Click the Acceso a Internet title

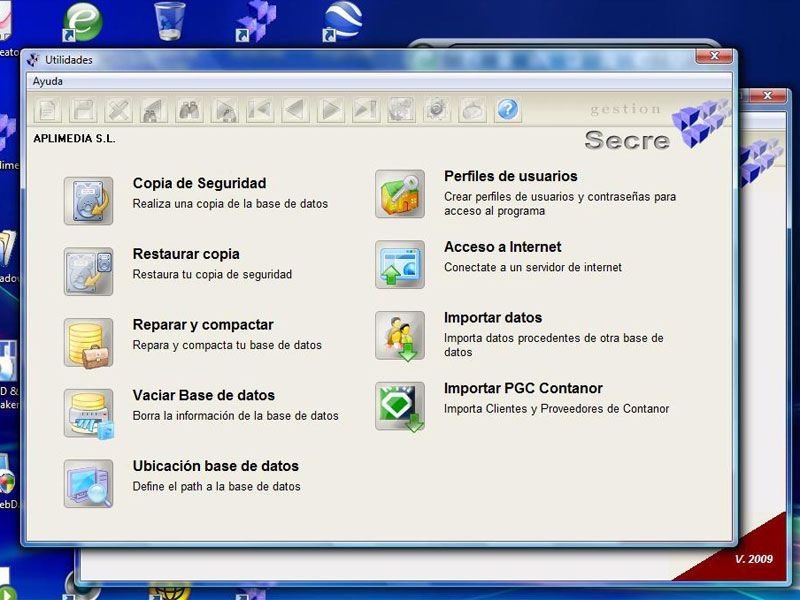point(503,247)
